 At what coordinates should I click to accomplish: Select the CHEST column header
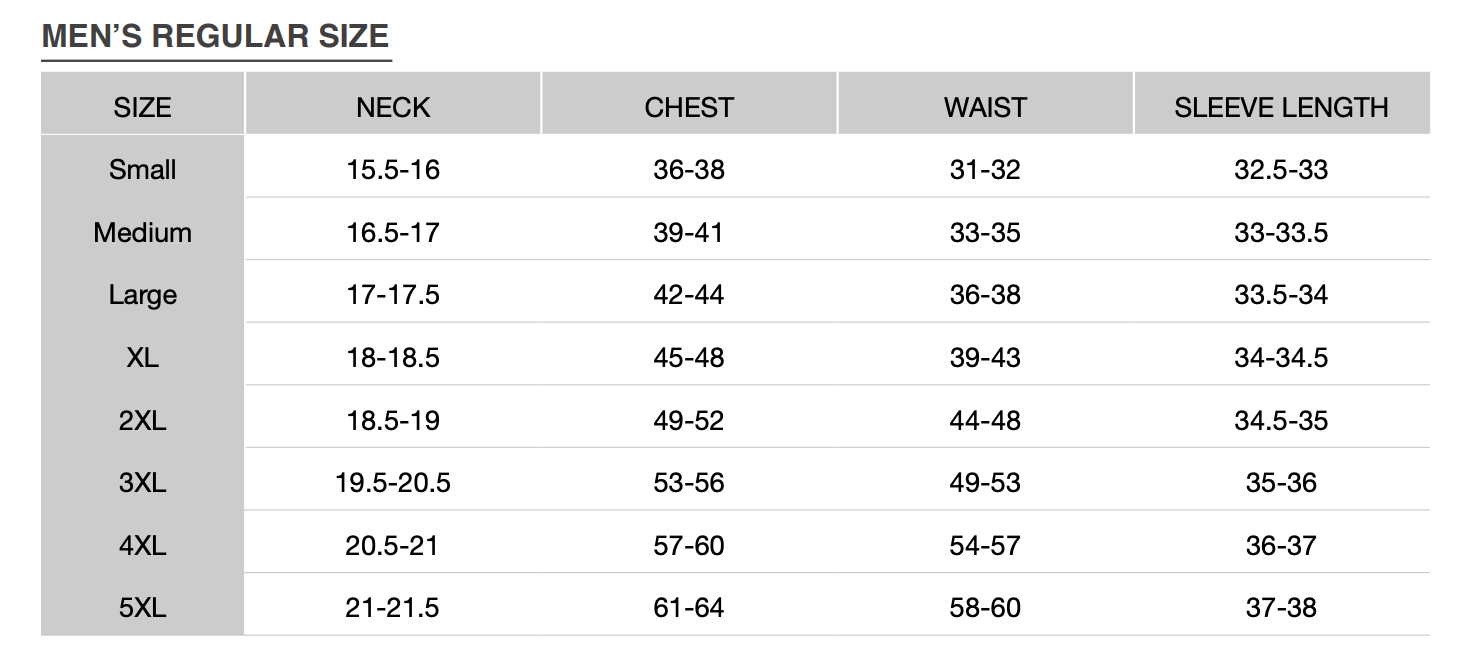(x=689, y=107)
